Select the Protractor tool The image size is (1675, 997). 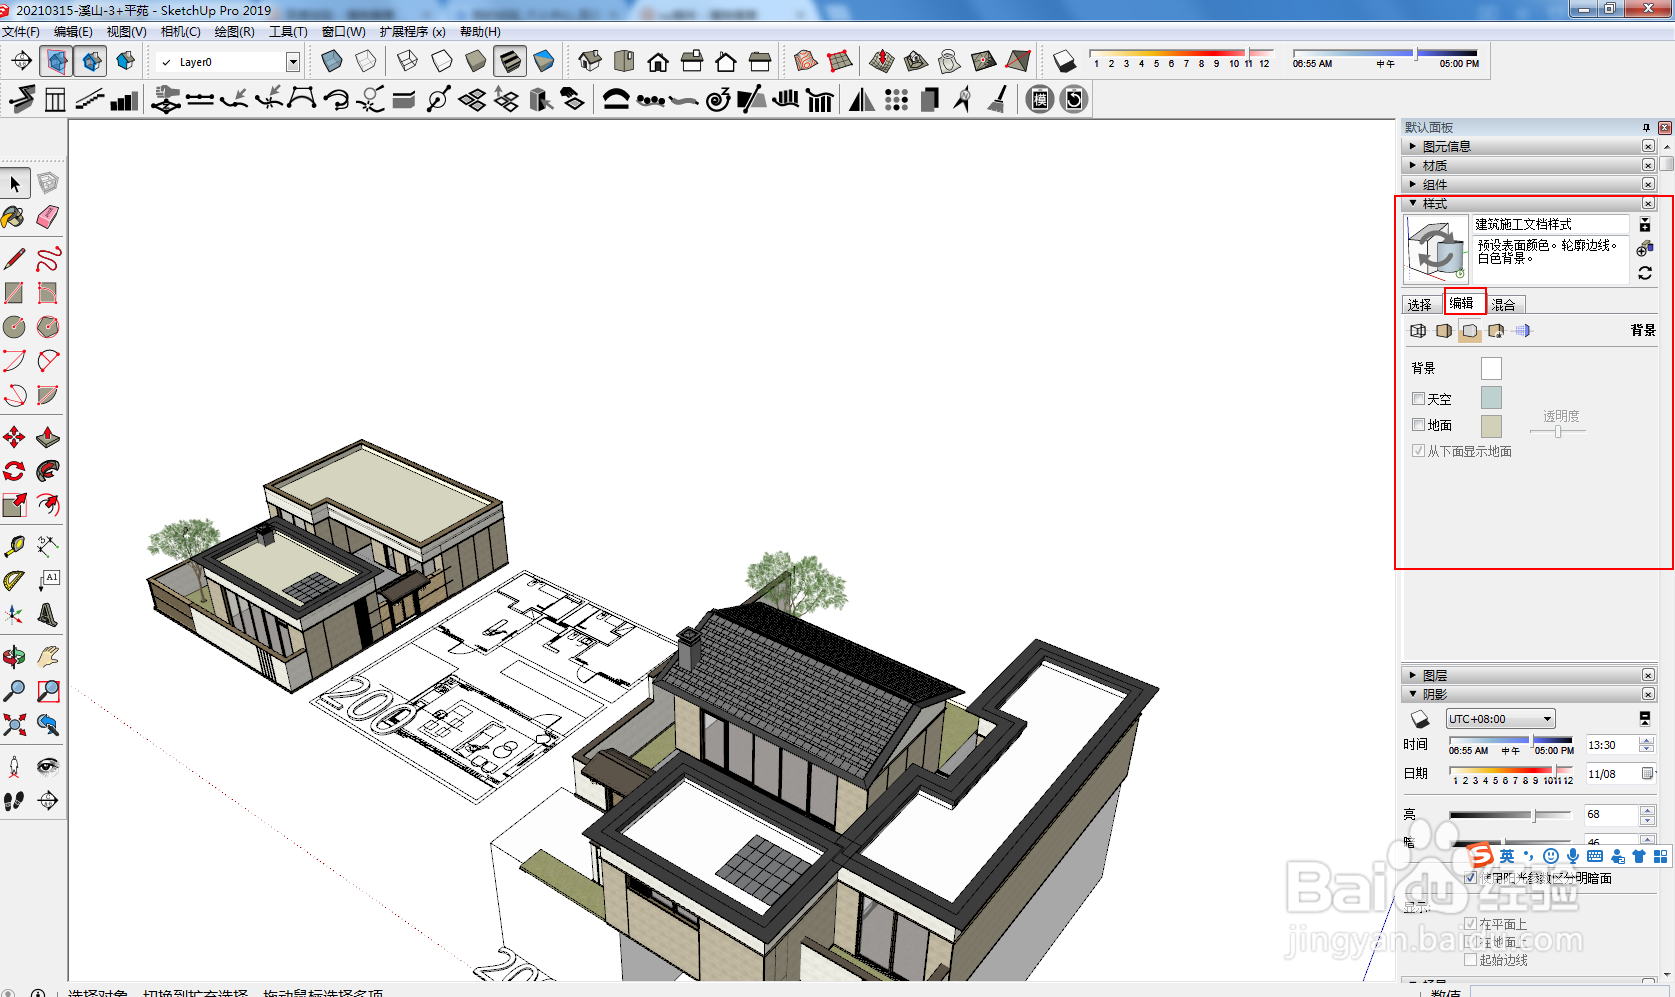pos(14,580)
